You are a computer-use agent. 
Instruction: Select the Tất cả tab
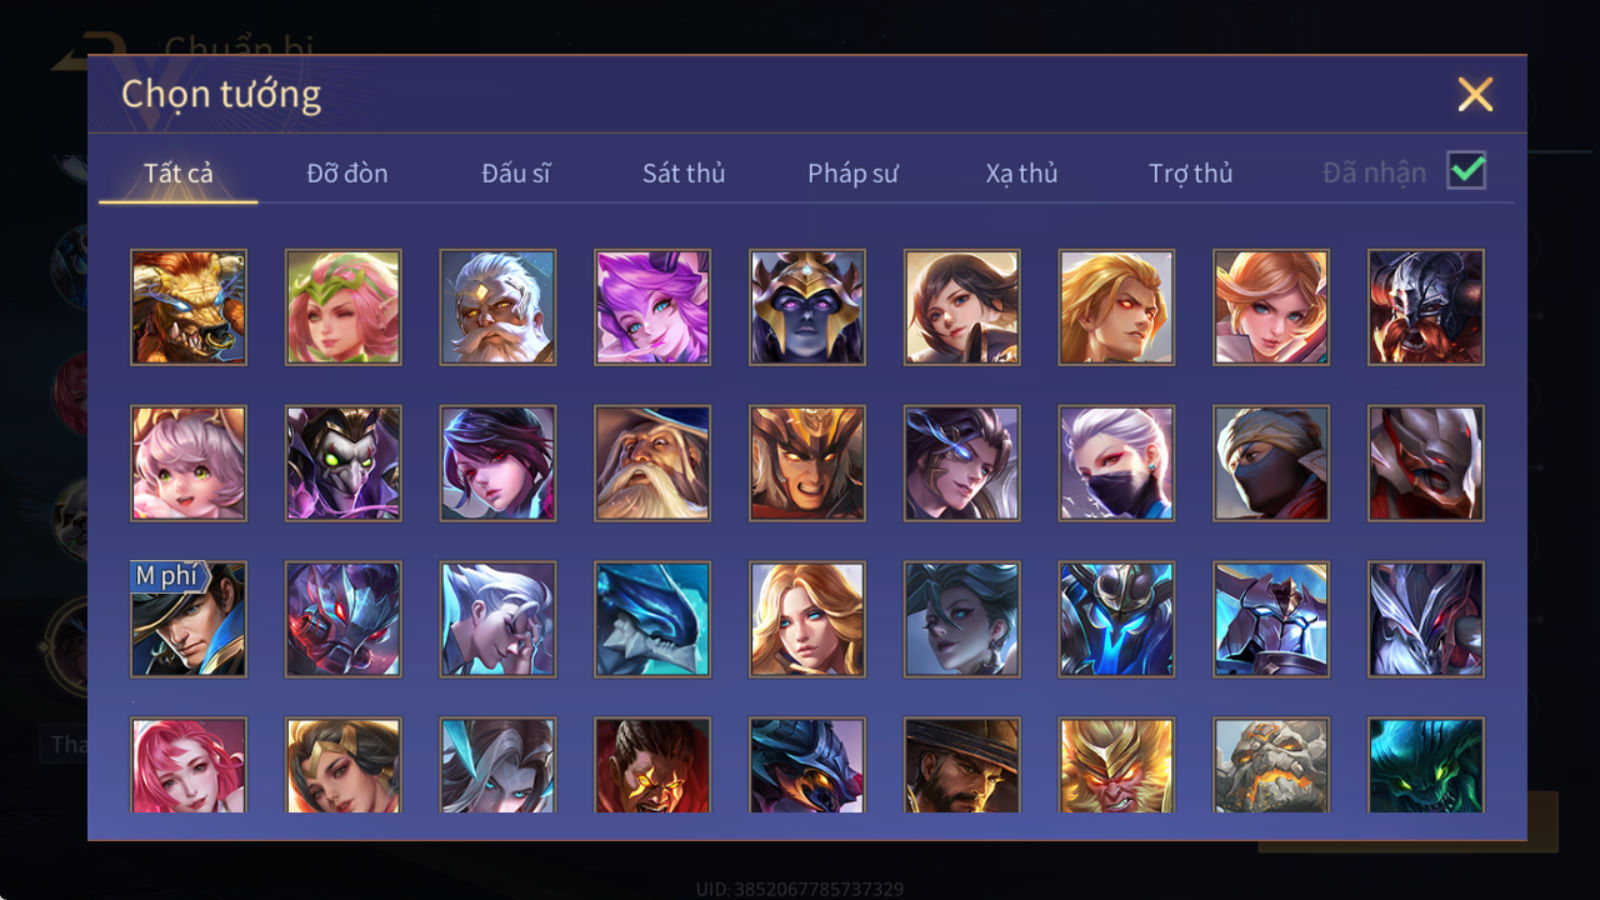178,173
